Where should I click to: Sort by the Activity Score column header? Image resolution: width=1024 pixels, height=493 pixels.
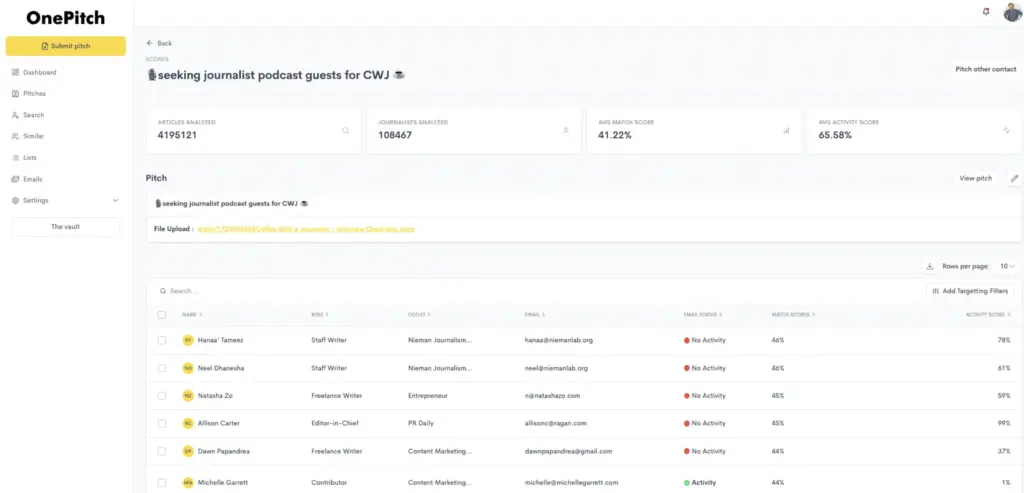(988, 315)
